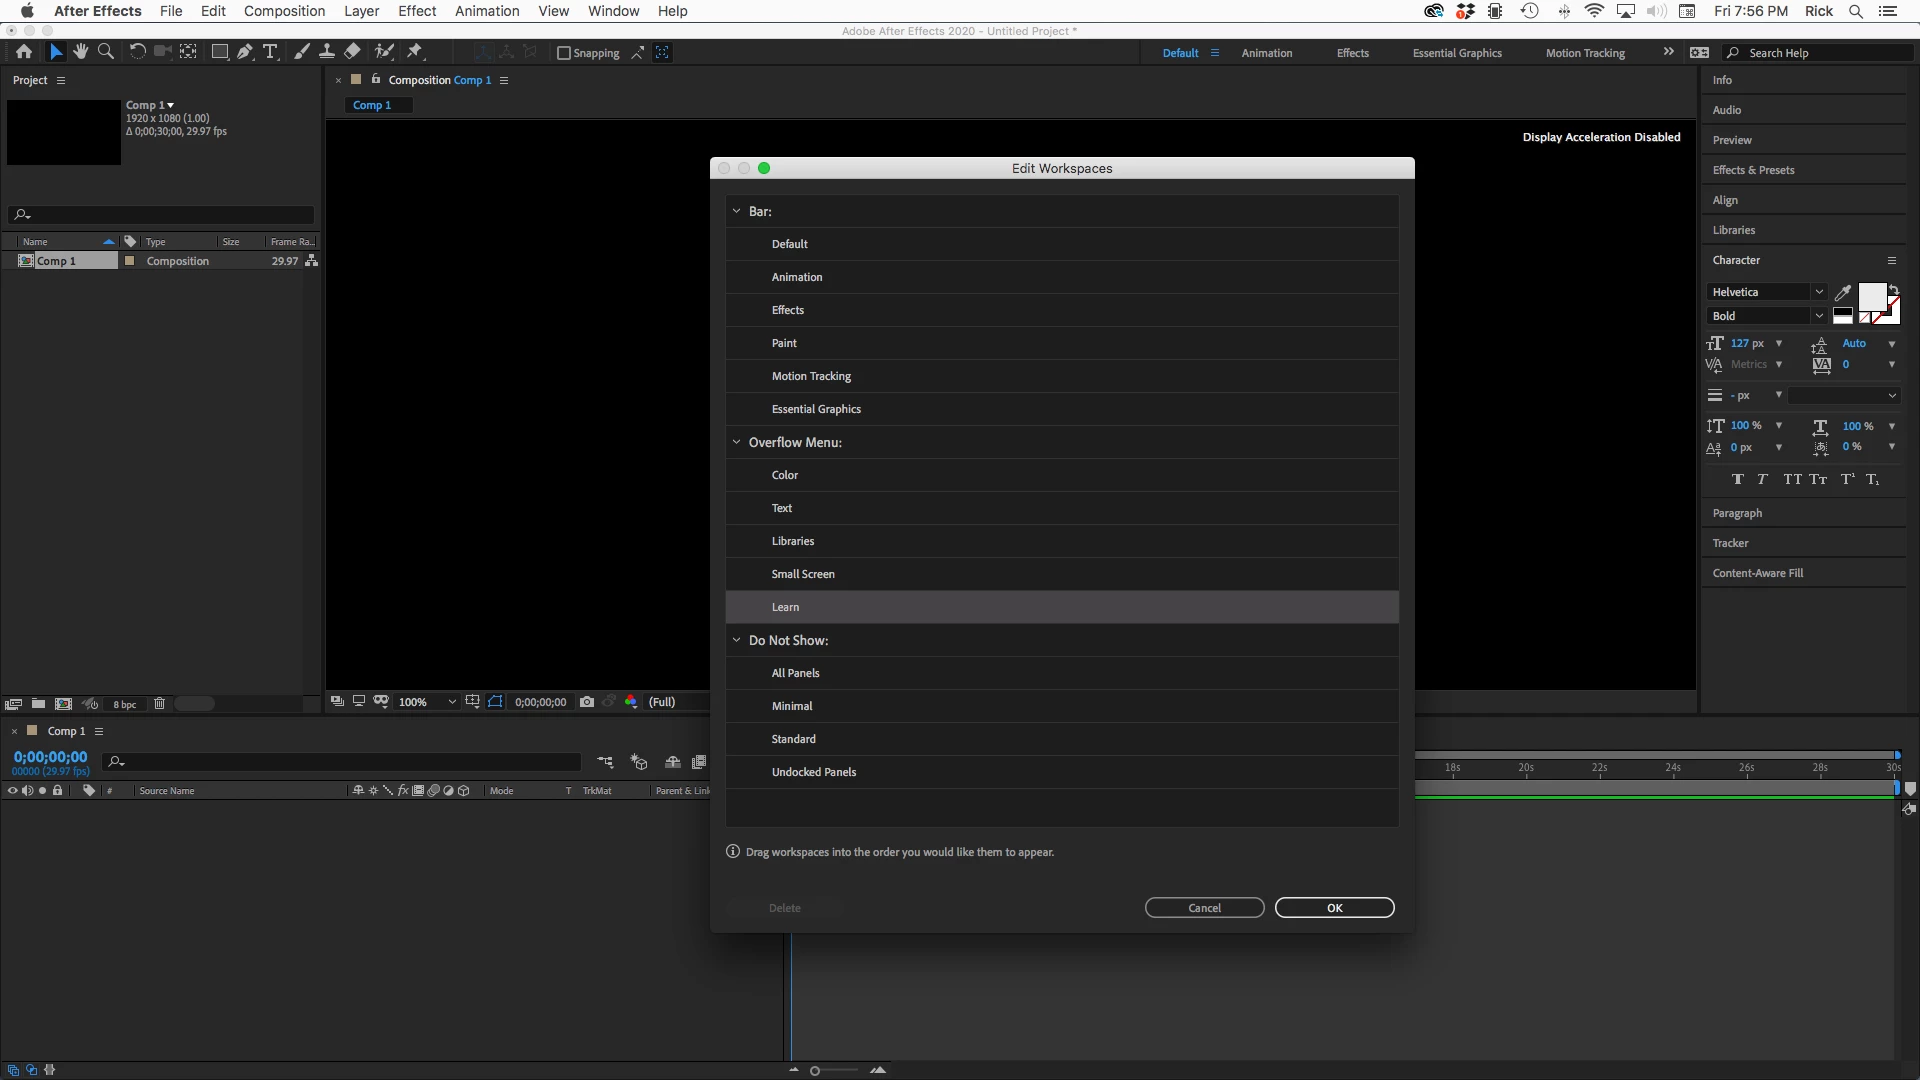The width and height of the screenshot is (1920, 1080).
Task: Select the Horizontal Type tool
Action: (270, 52)
